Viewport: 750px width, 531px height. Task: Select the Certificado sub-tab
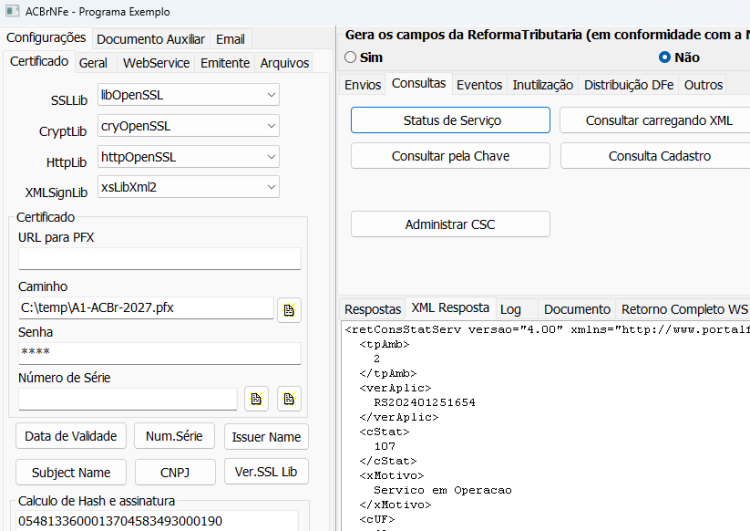39,62
